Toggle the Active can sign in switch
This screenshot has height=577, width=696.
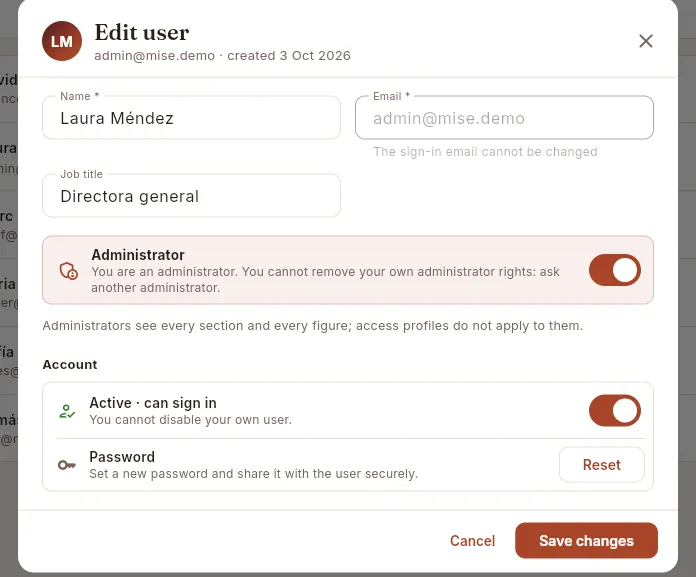click(x=614, y=411)
